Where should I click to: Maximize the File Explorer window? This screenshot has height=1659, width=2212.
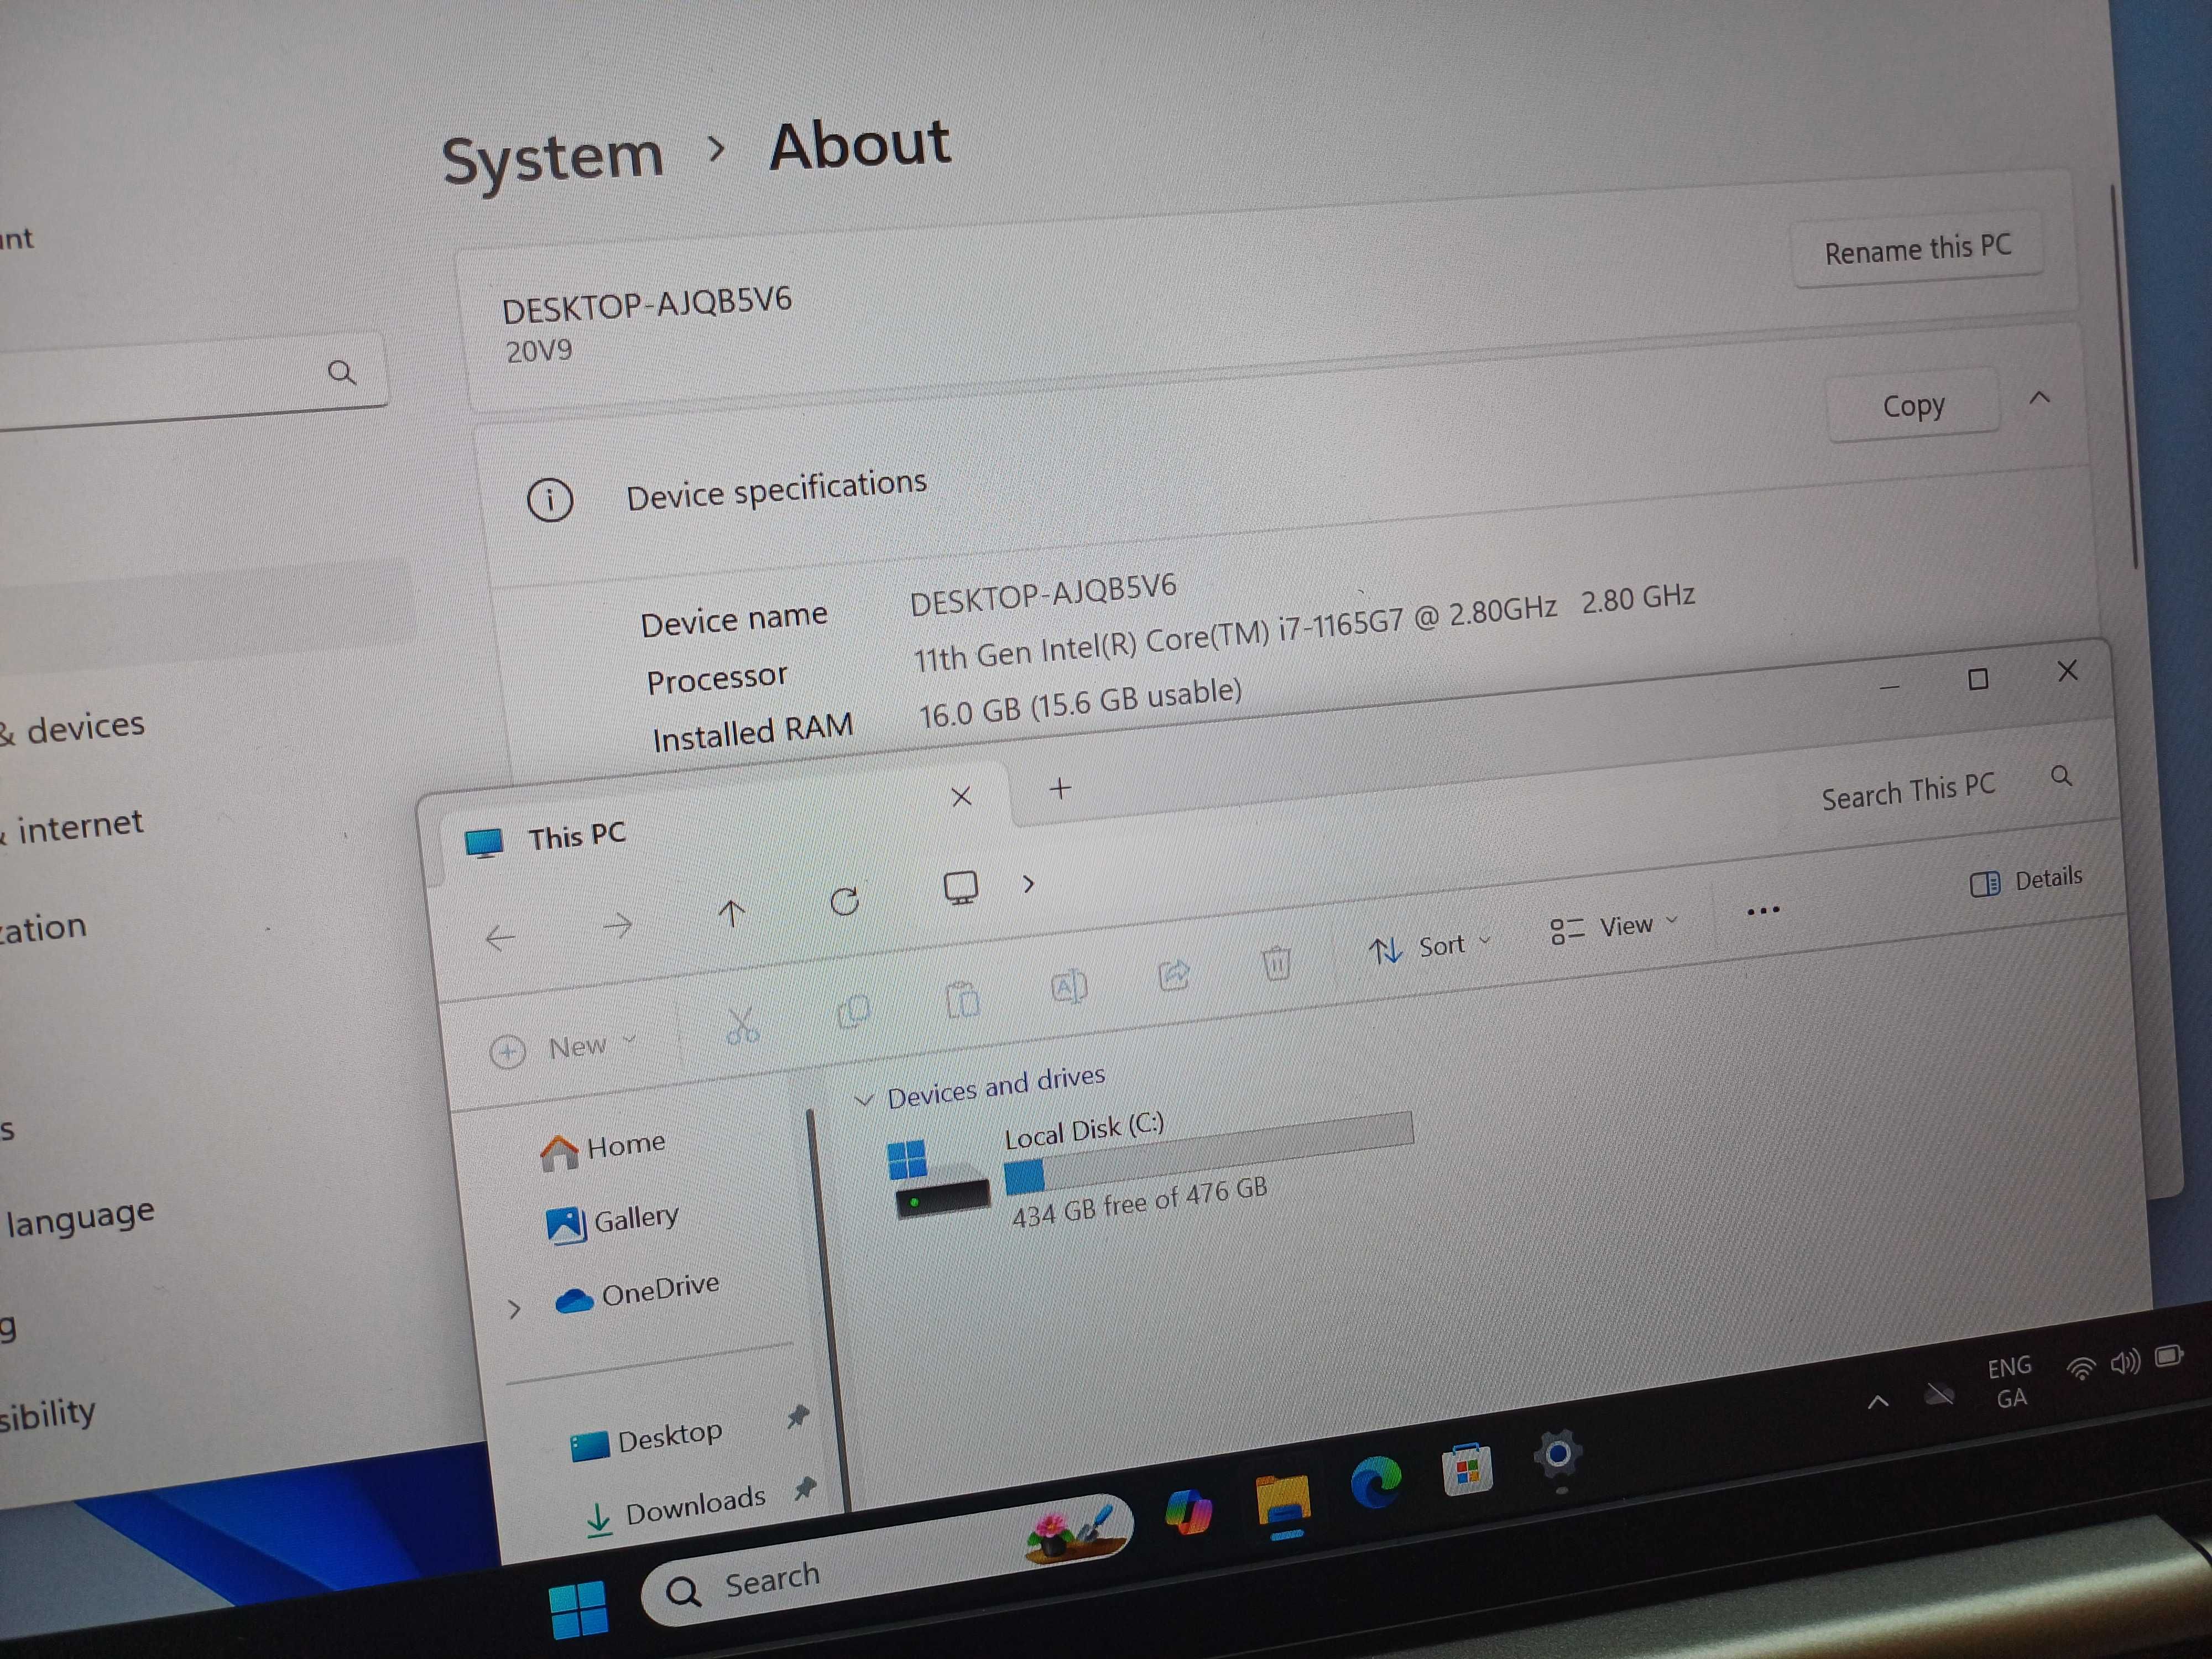tap(1978, 680)
